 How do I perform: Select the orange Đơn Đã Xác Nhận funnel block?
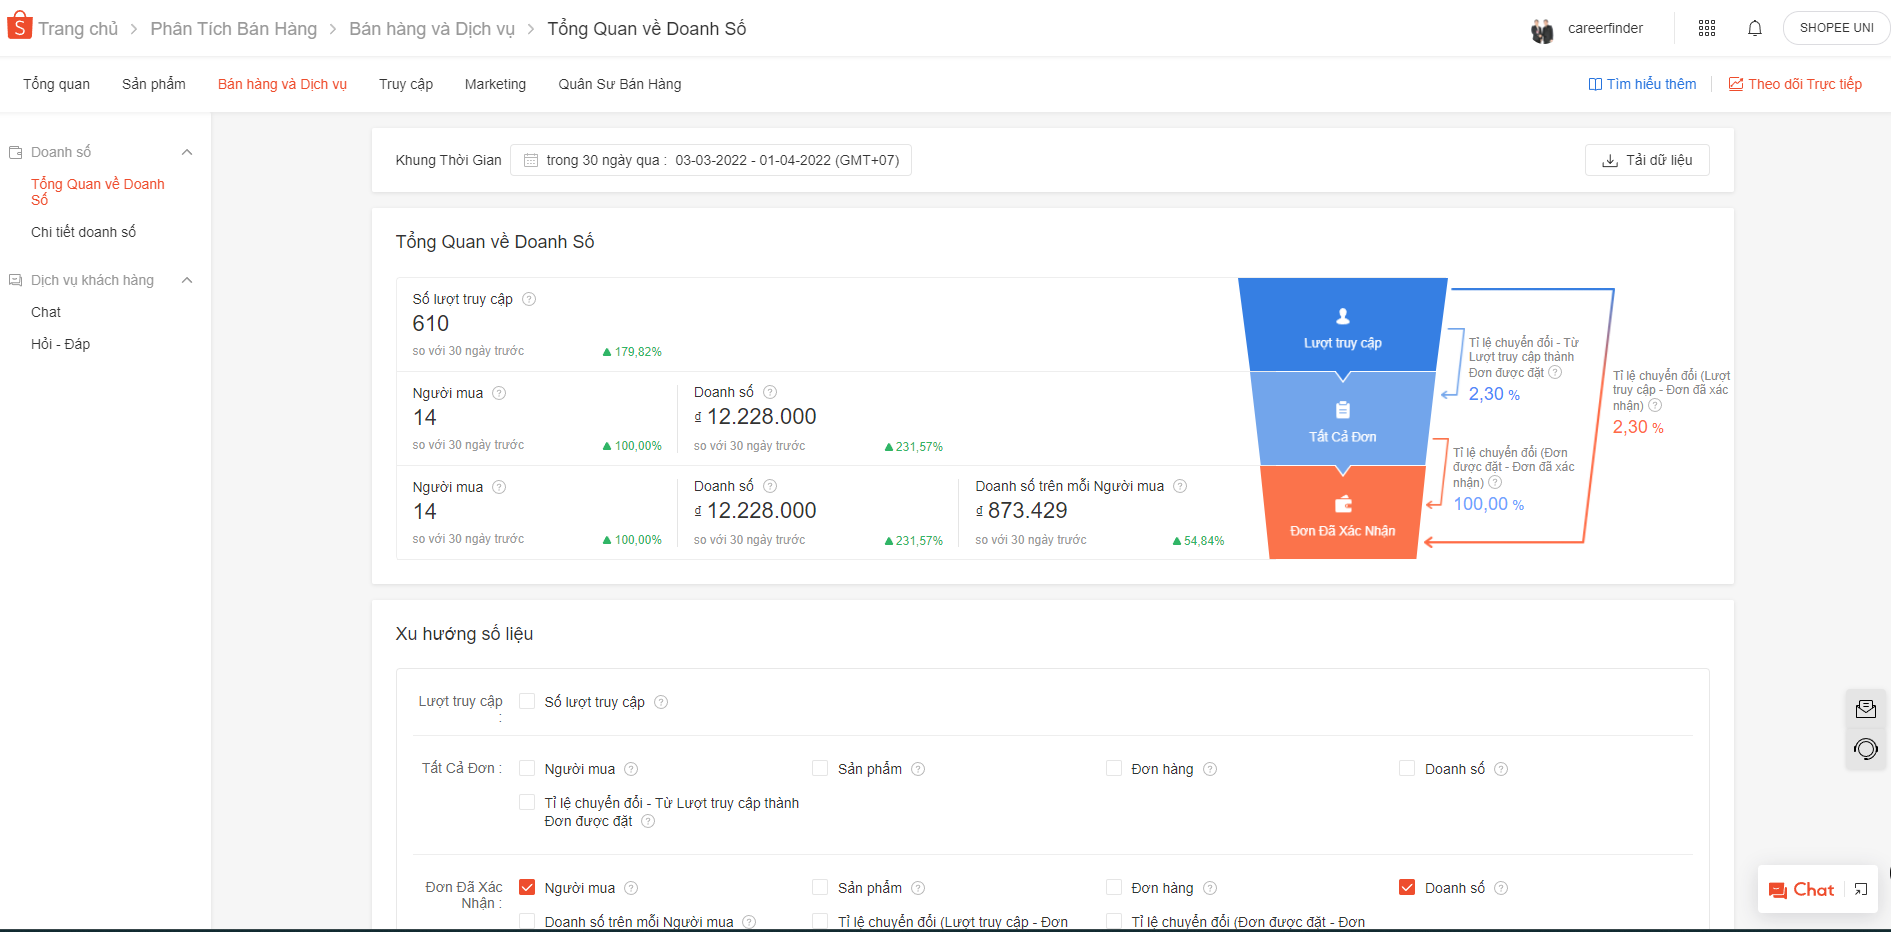pos(1342,512)
